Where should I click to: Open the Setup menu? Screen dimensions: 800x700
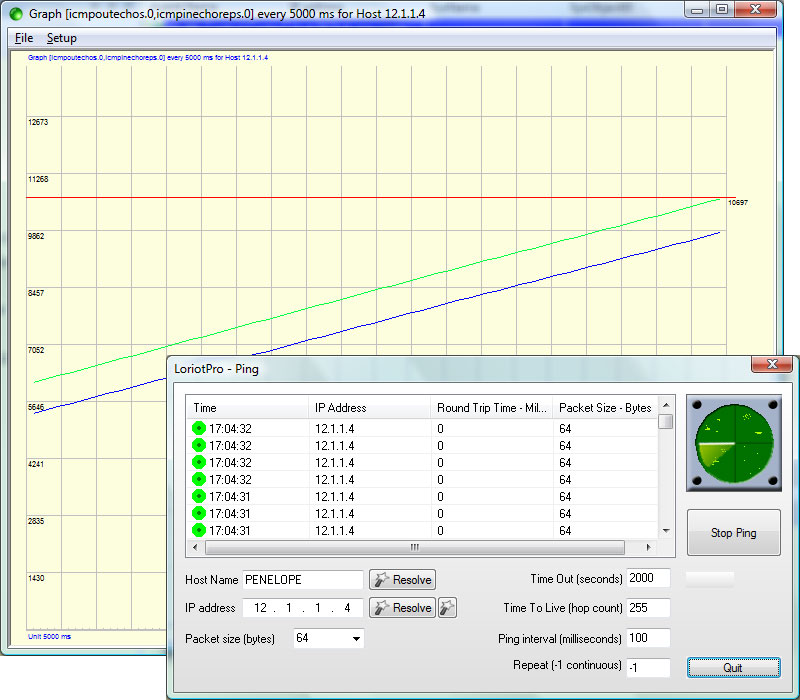point(62,38)
